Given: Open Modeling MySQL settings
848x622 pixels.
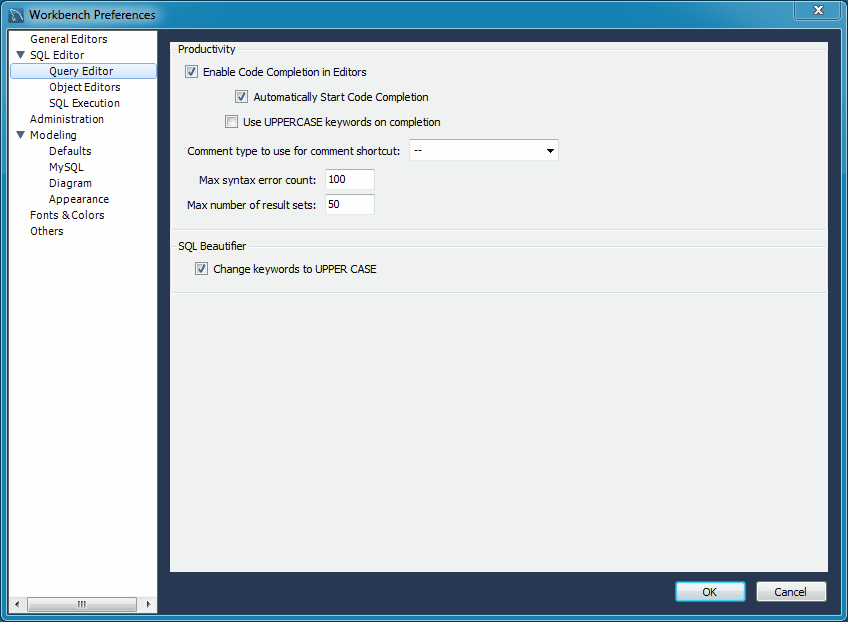Looking at the screenshot, I should click(x=67, y=167).
